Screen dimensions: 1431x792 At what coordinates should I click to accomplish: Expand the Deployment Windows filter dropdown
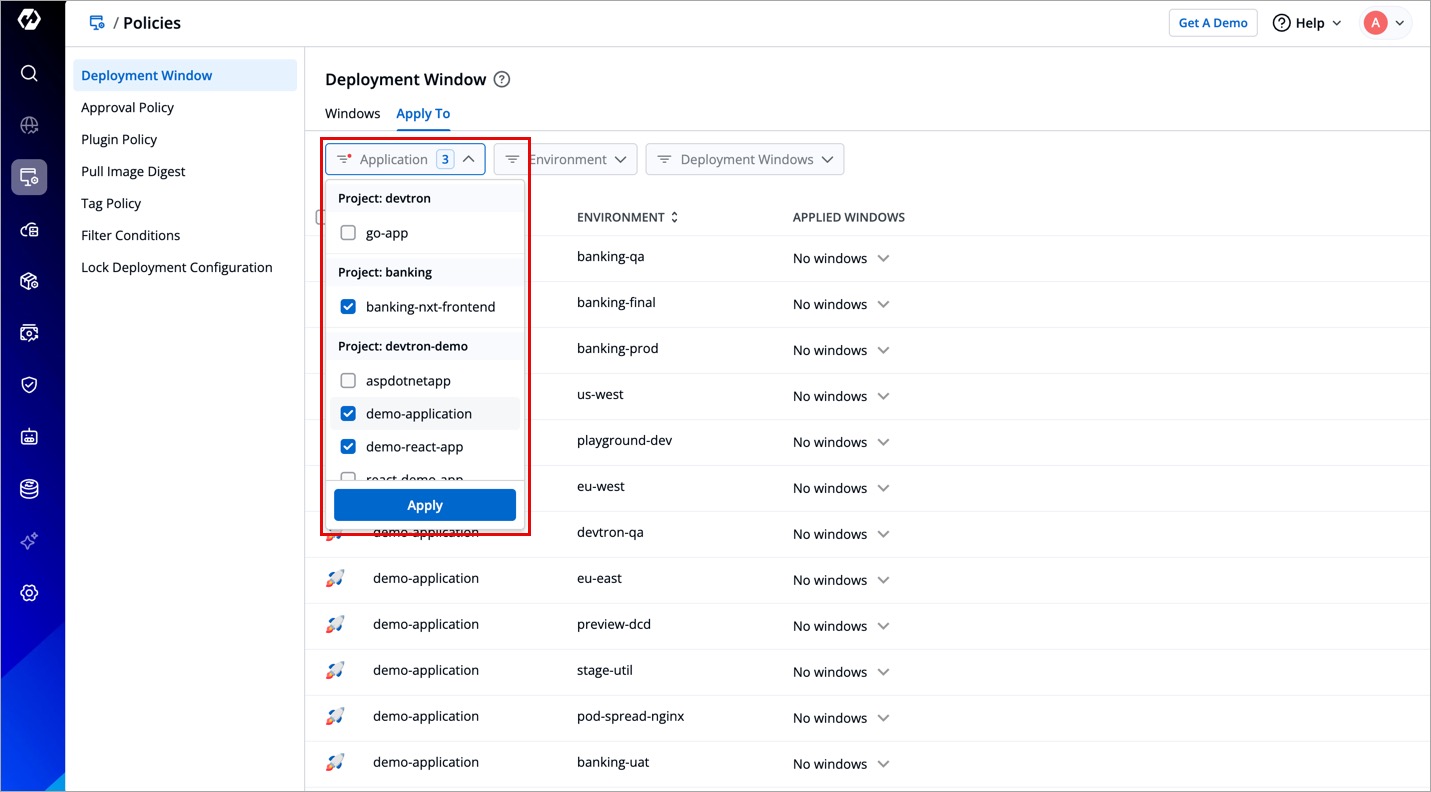pyautogui.click(x=745, y=160)
